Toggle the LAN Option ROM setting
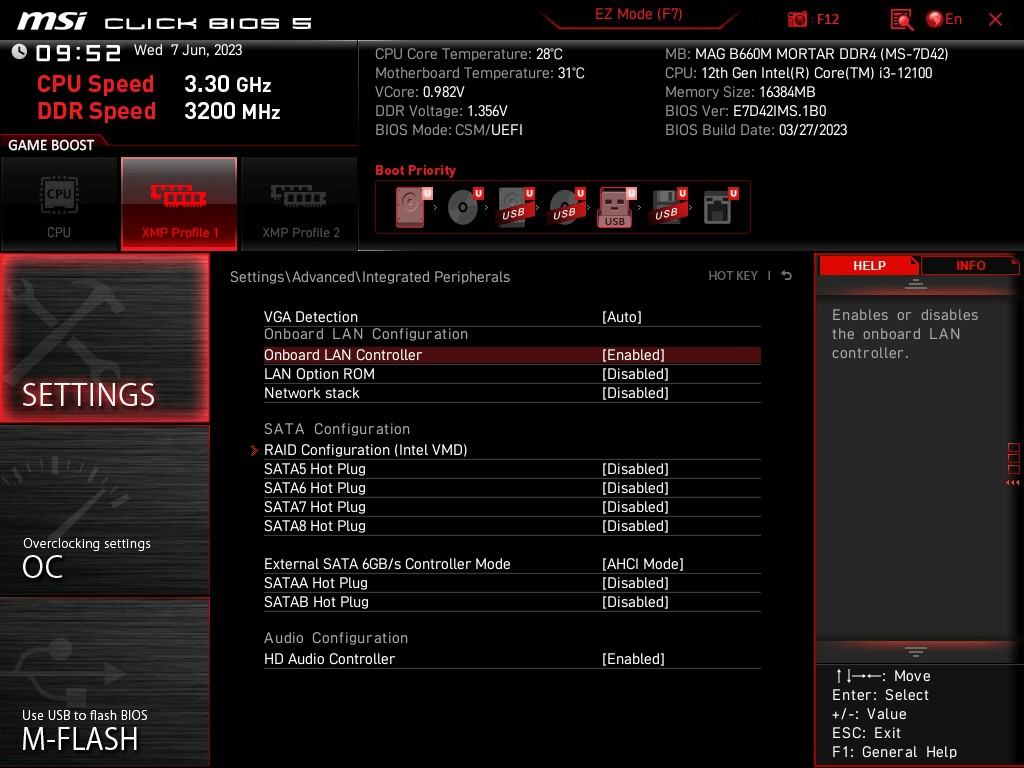Viewport: 1024px width, 768px height. pyautogui.click(x=512, y=374)
